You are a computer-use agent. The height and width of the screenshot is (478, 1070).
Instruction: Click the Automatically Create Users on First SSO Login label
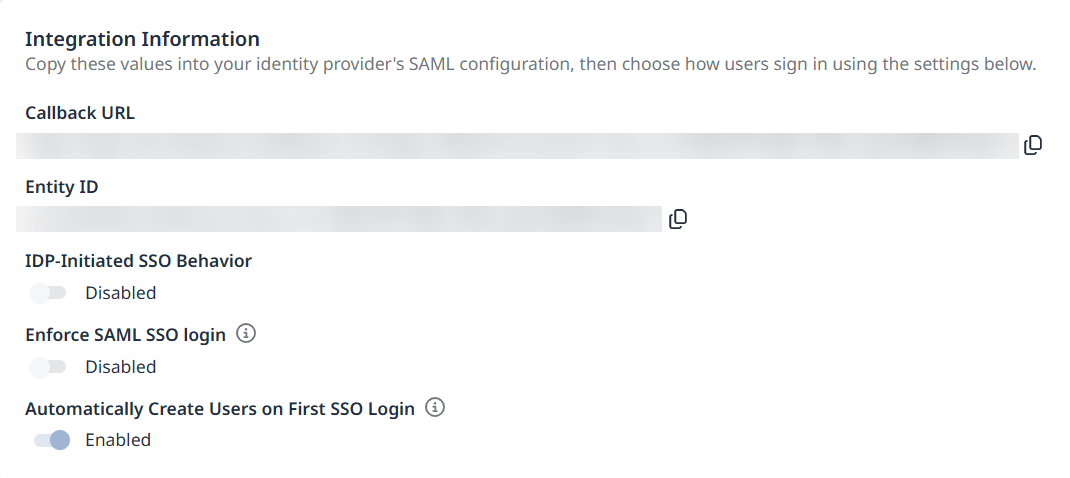[220, 408]
